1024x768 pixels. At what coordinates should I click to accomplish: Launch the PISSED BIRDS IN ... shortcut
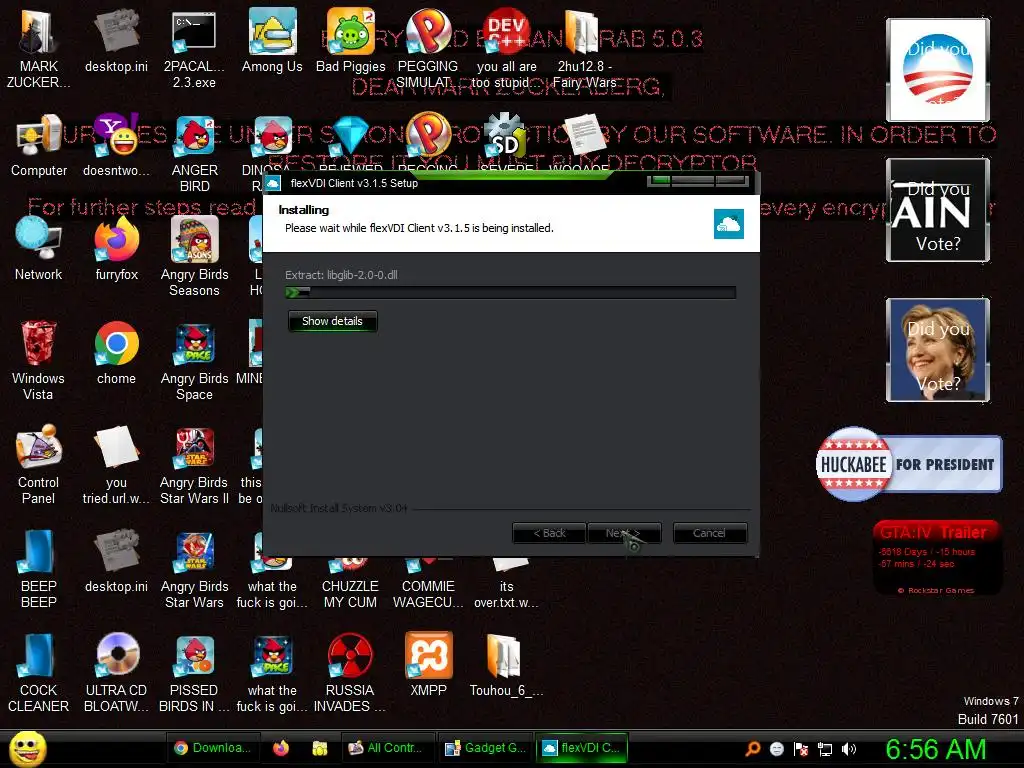point(194,672)
